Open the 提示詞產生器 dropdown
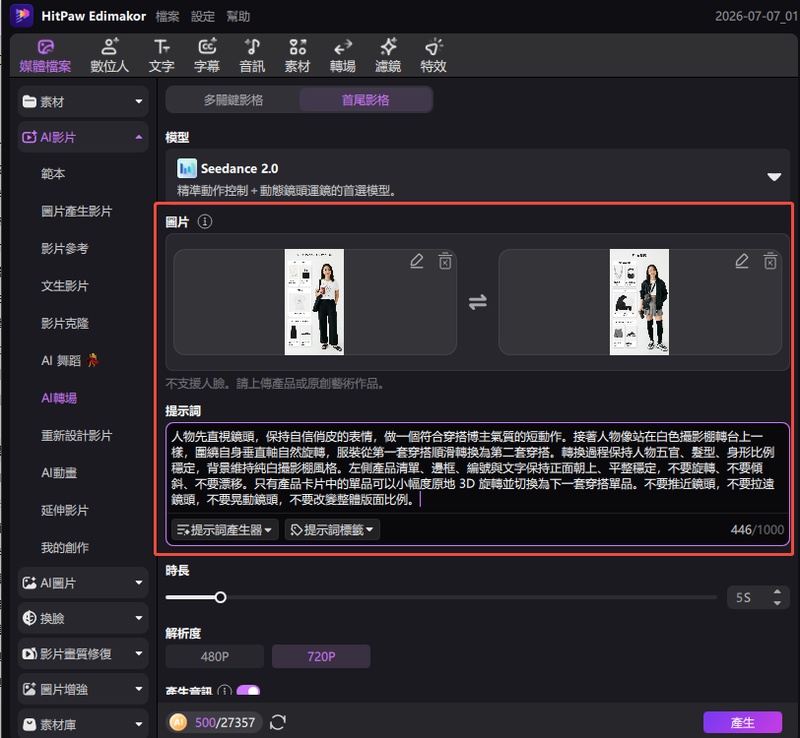This screenshot has height=738, width=800. tap(224, 530)
